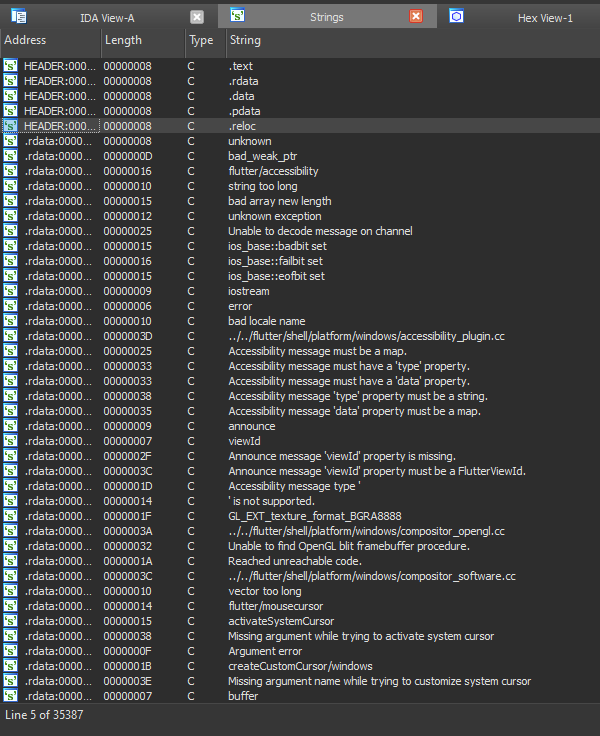Click string icon of 'bad array new length' row

[x=10, y=201]
